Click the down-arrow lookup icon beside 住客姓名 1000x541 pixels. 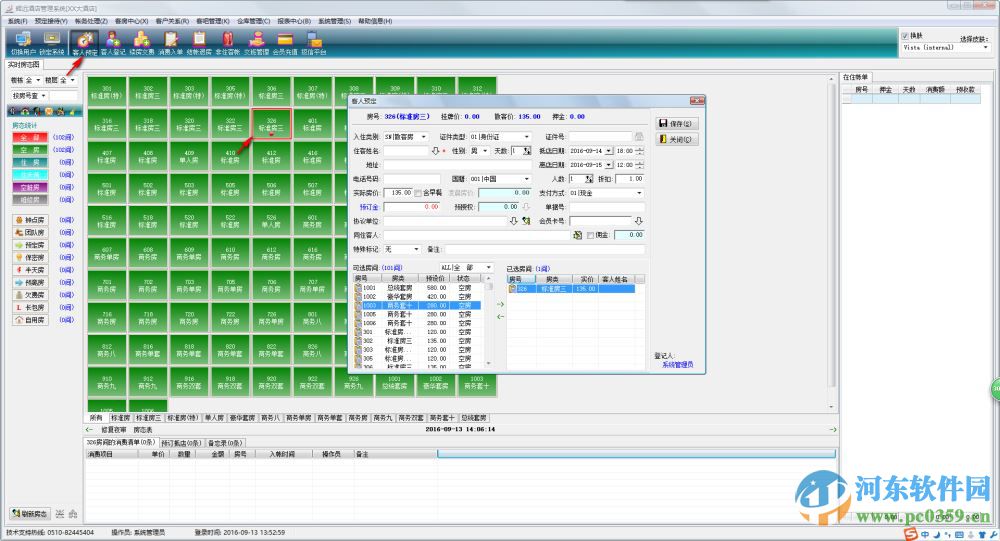[x=436, y=151]
